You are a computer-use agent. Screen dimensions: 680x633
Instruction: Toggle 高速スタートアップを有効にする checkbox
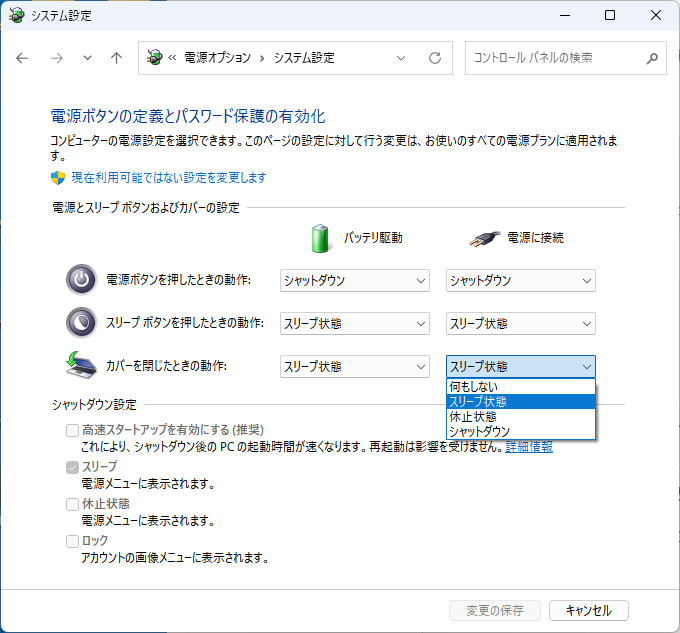click(x=72, y=431)
